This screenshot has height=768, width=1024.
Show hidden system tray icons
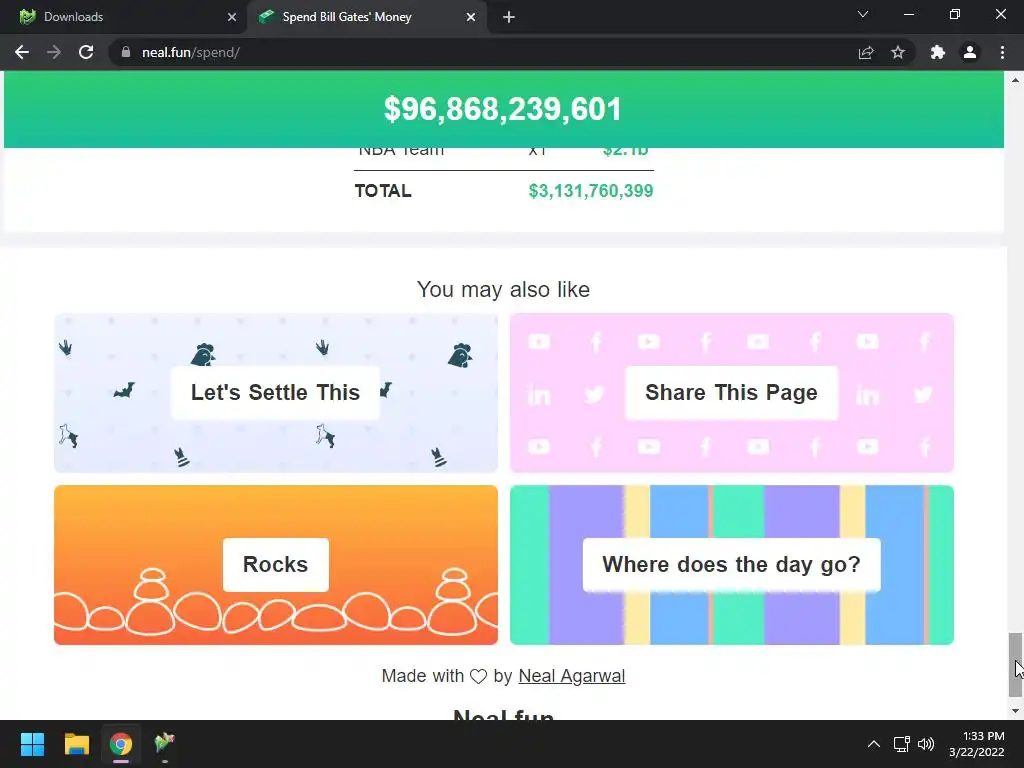pyautogui.click(x=873, y=744)
